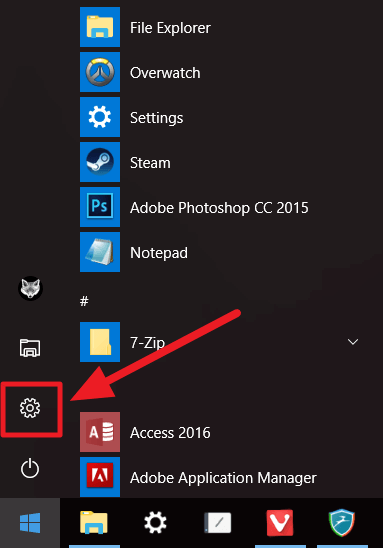Open File Explorer from the Start sidebar
This screenshot has height=548, width=383.
pyautogui.click(x=30, y=348)
